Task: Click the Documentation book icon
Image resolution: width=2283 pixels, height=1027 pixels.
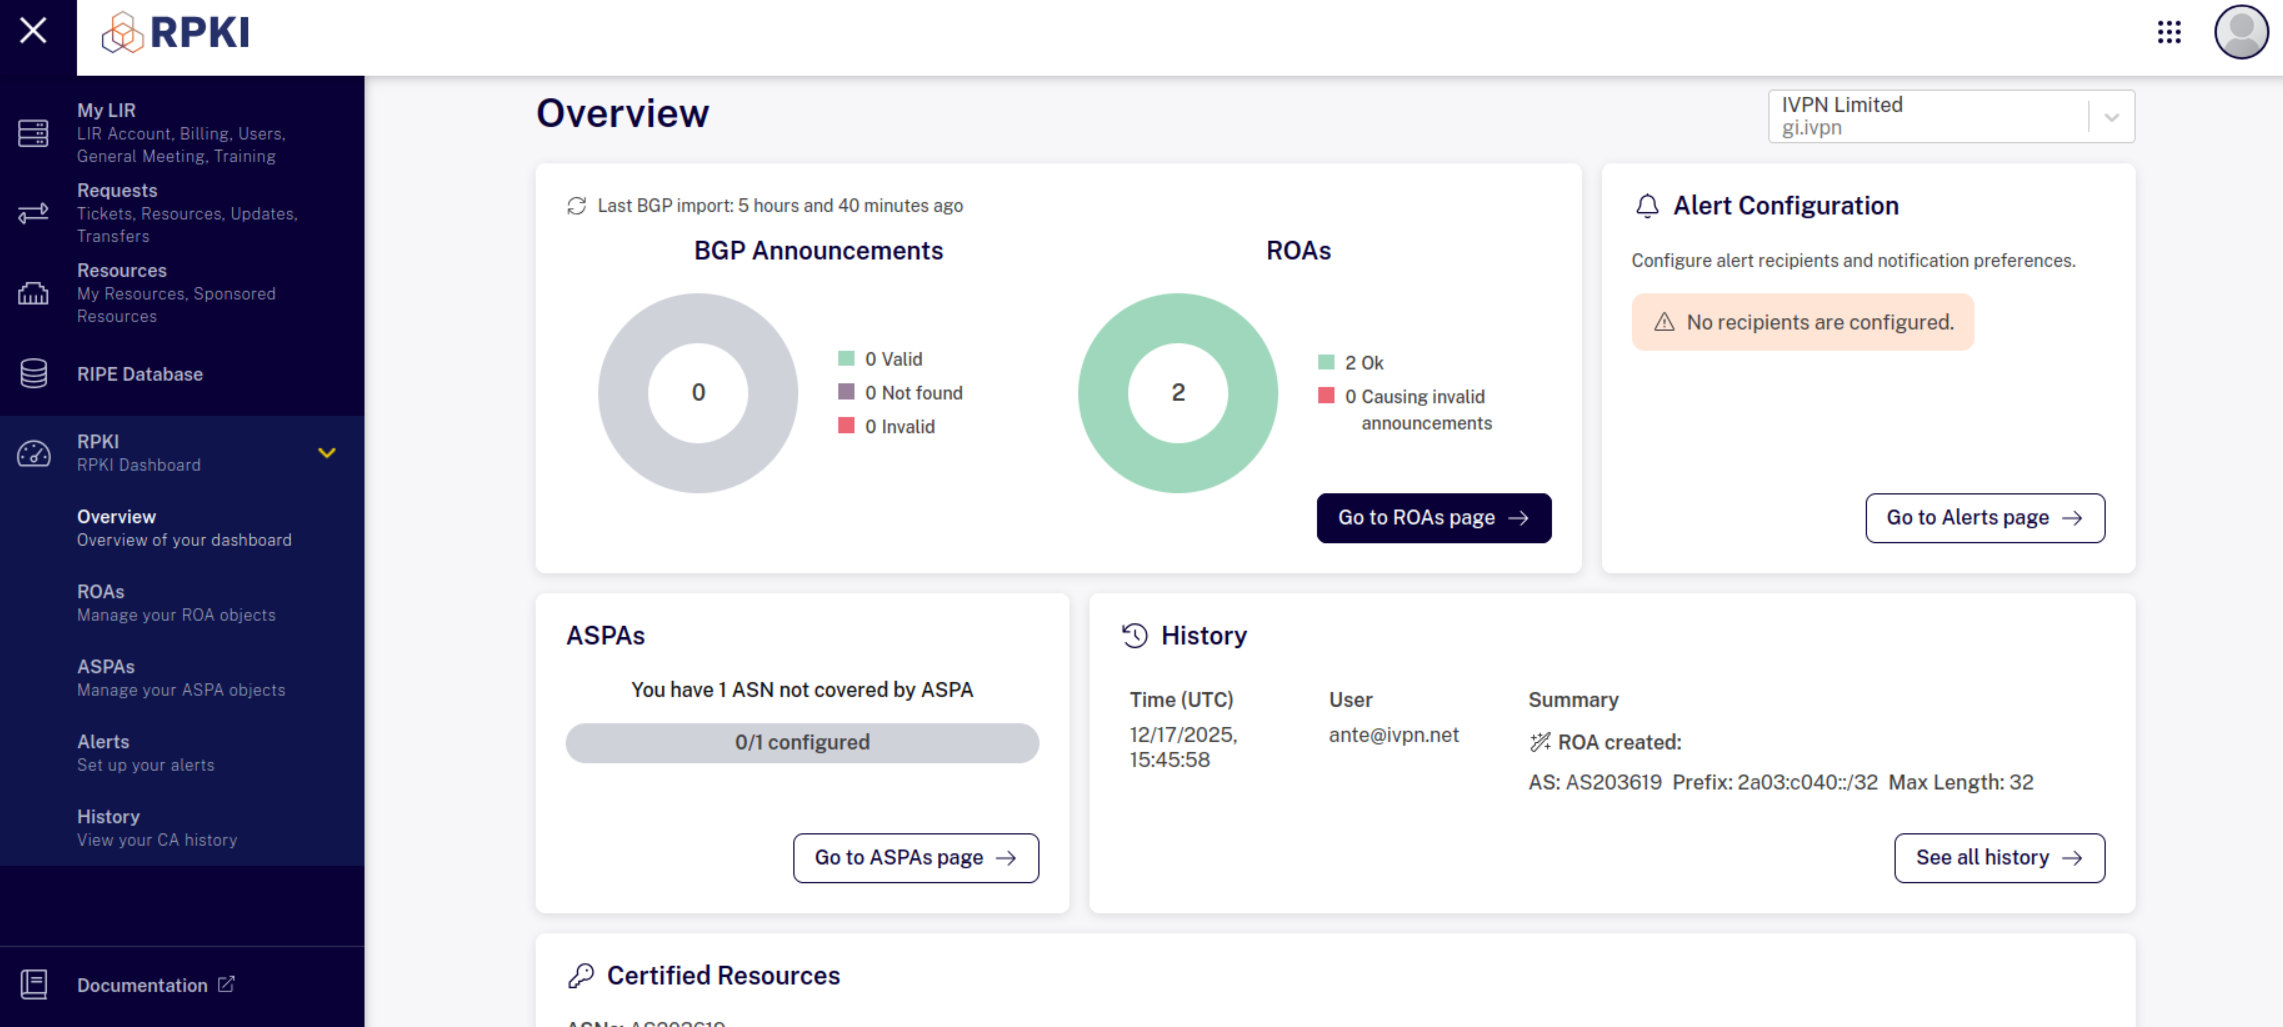Action: pos(33,985)
